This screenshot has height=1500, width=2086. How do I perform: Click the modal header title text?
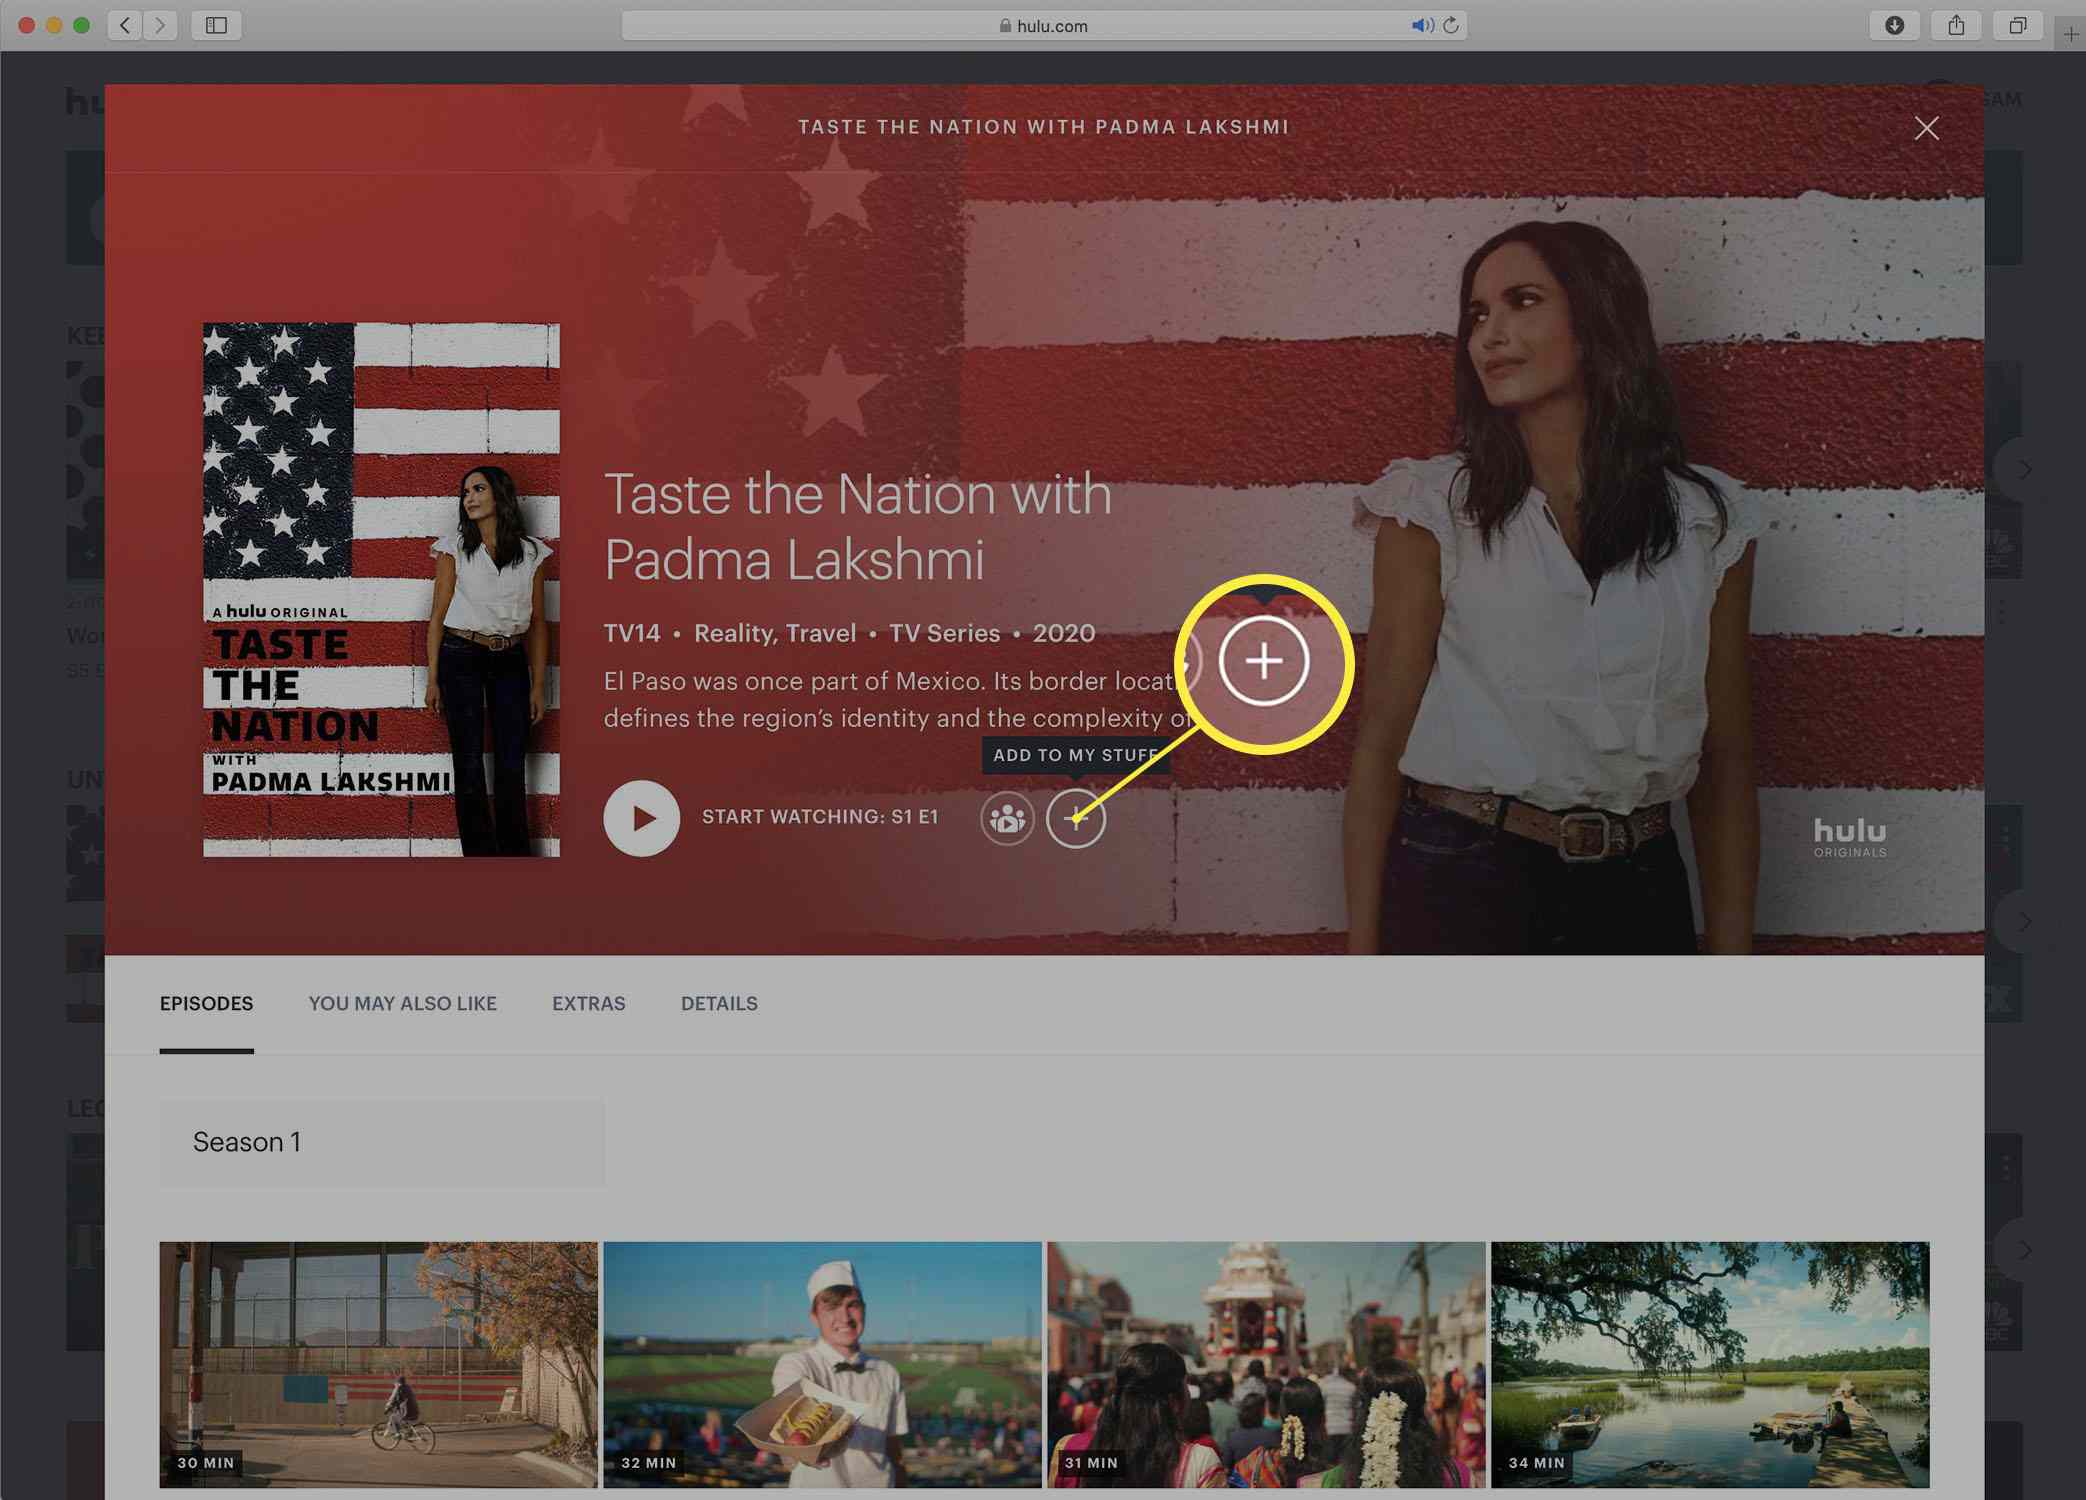point(1043,127)
